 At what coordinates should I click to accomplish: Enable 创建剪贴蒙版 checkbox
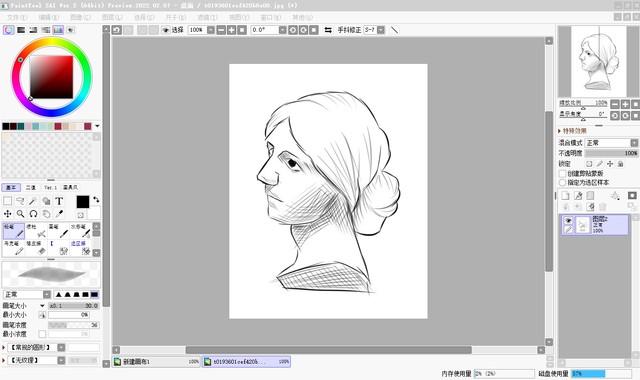[562, 173]
